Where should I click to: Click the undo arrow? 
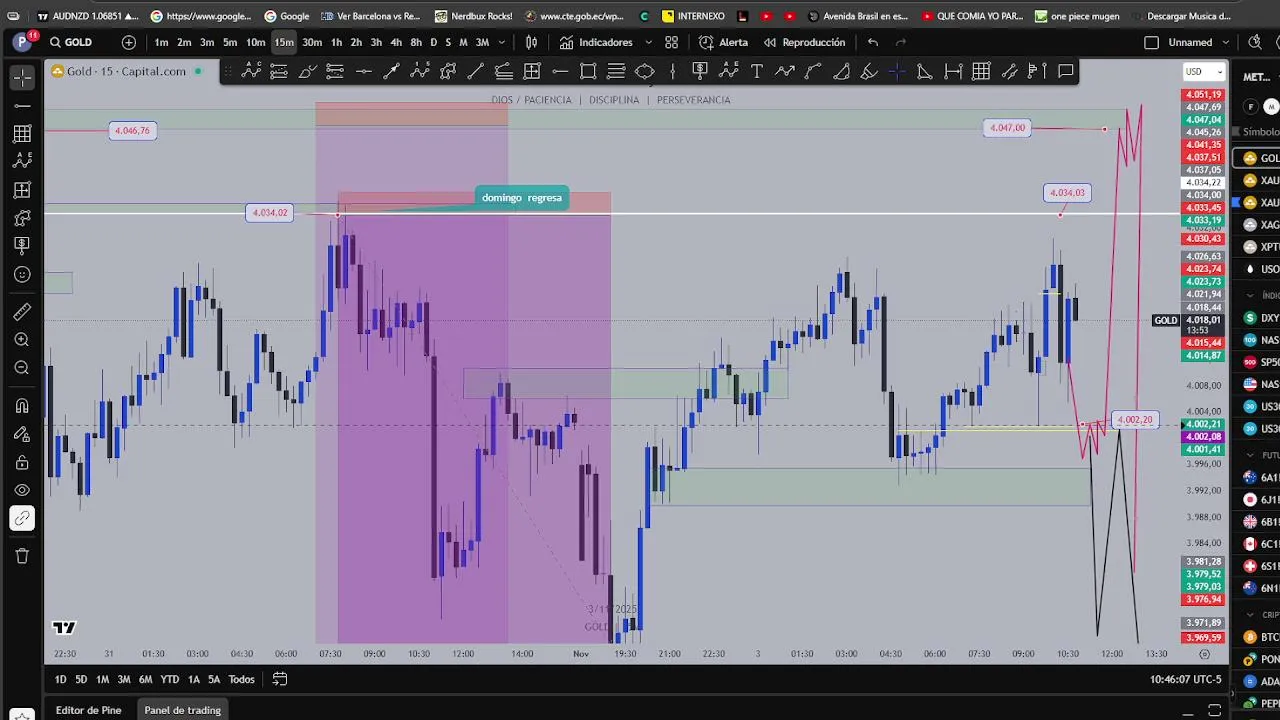pos(873,42)
